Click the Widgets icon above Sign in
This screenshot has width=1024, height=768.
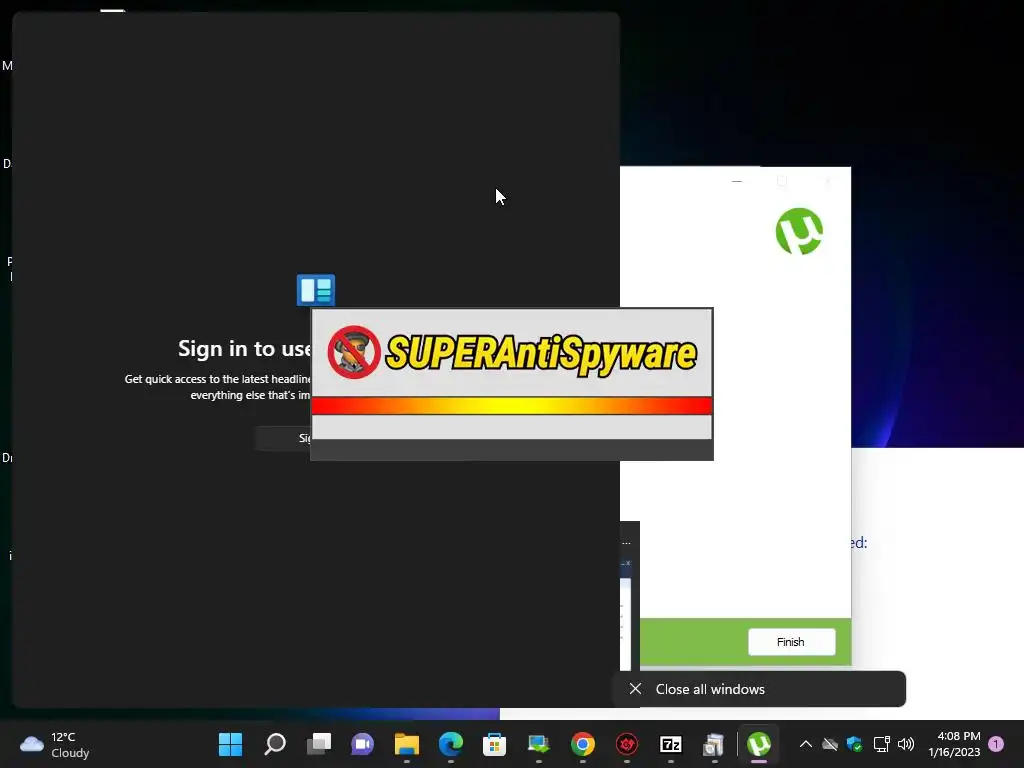point(316,290)
